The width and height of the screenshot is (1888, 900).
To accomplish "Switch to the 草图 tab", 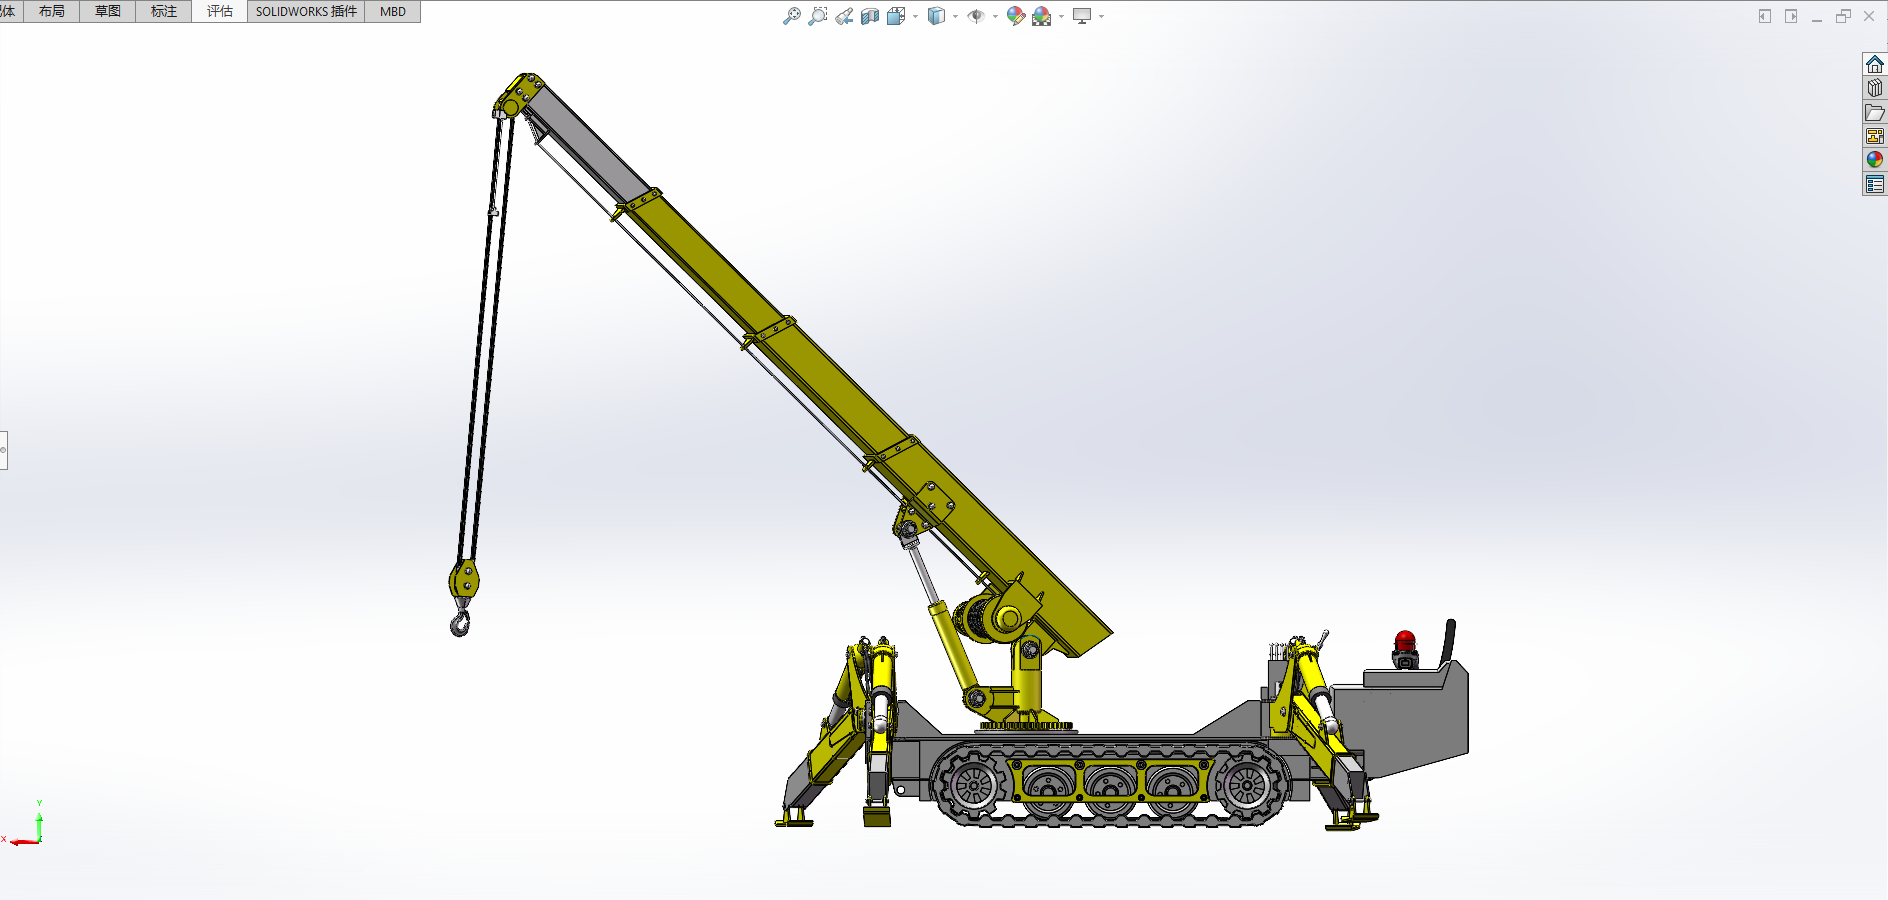I will click(108, 12).
